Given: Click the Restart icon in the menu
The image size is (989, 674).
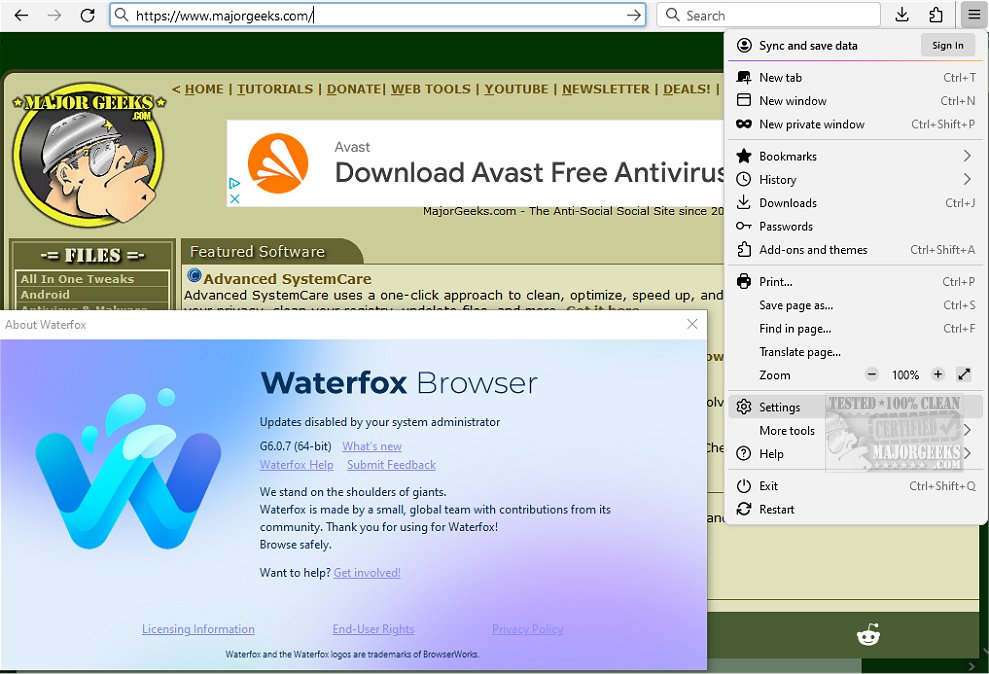Looking at the screenshot, I should coord(744,509).
